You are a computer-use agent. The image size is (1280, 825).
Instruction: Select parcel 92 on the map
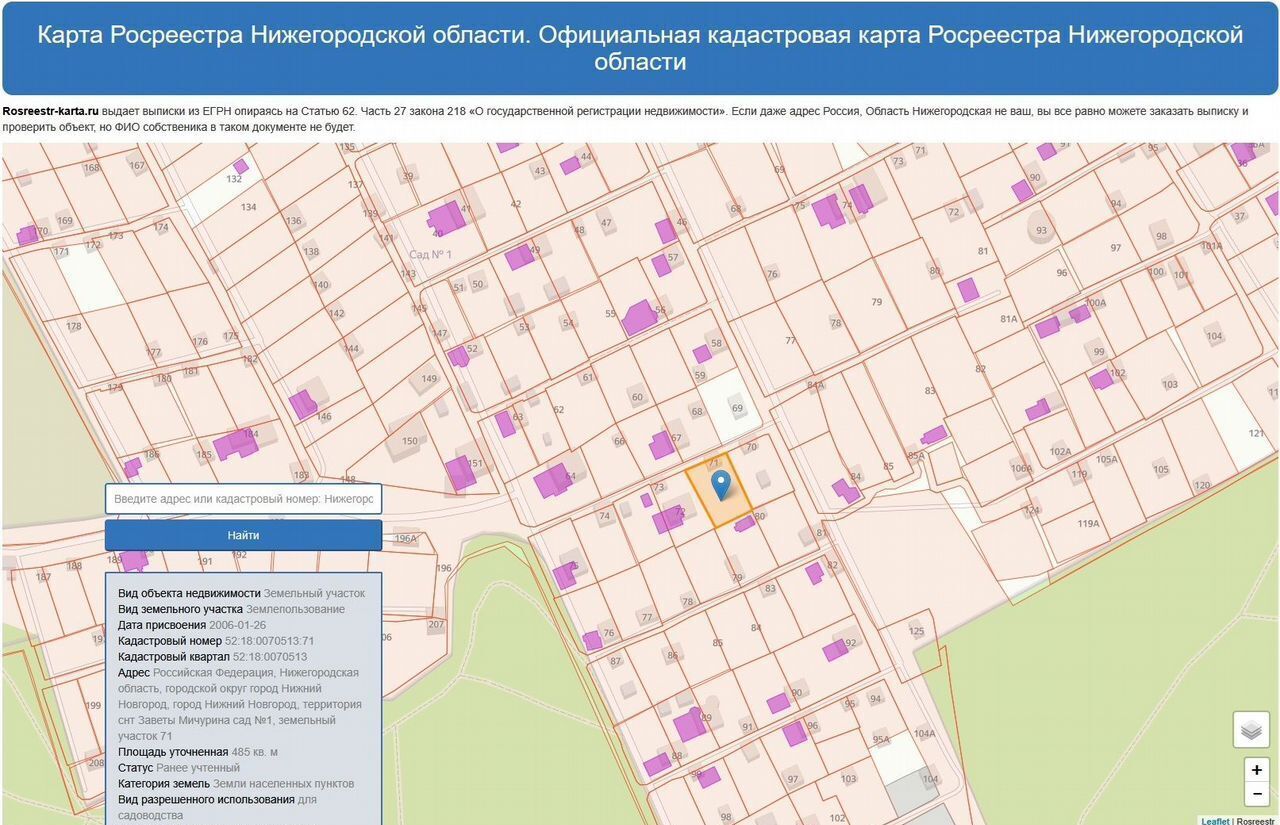tap(851, 643)
